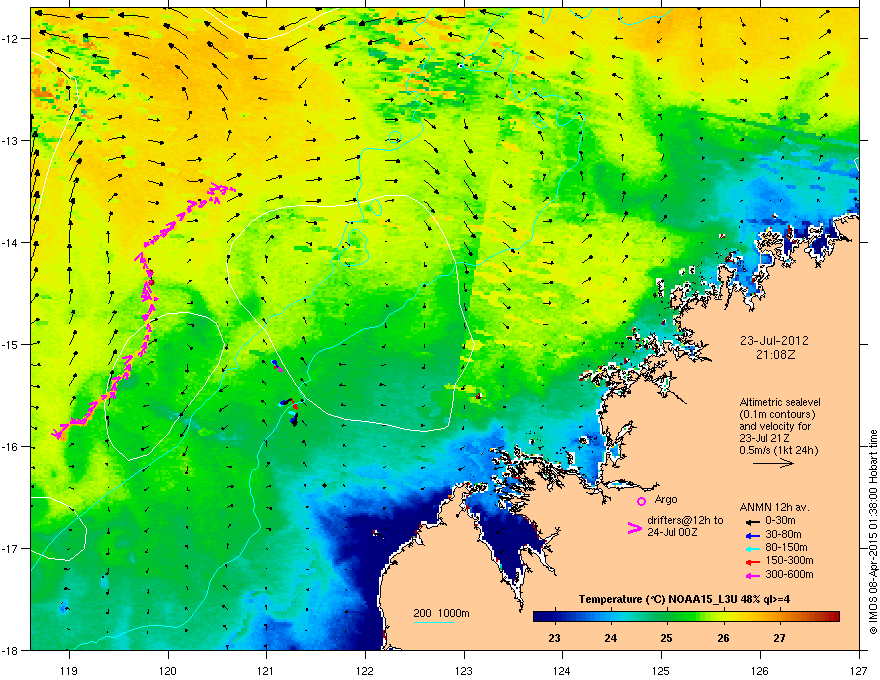Click the latitude axis label -17
Viewport: 880px width, 680px height.
pos(11,548)
